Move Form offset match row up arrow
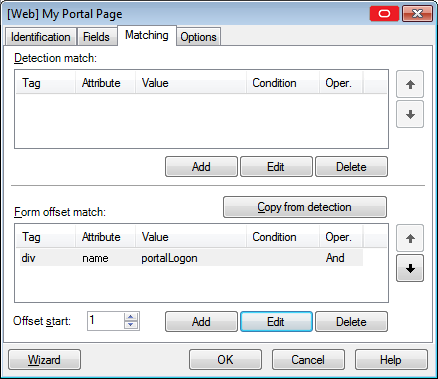Image resolution: width=438 pixels, height=379 pixels. tap(410, 238)
